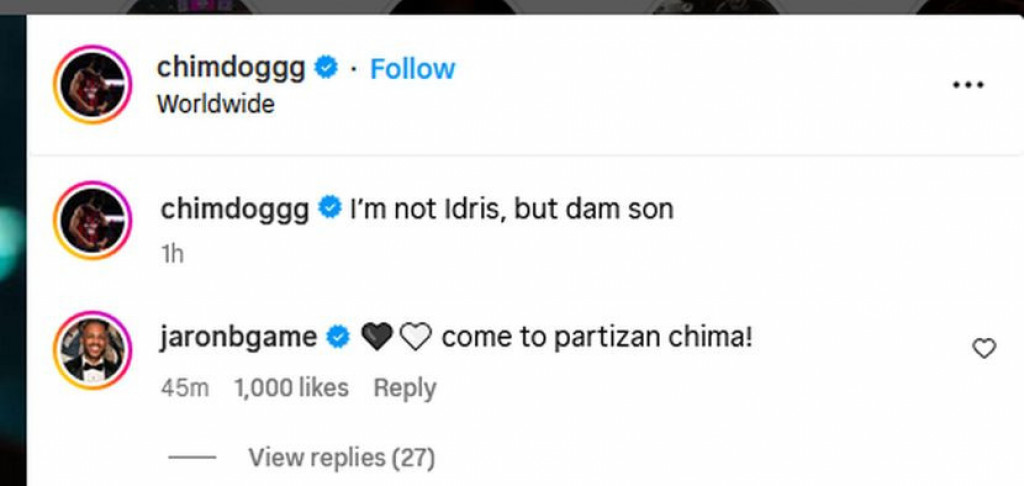Click the verified badge beside the header chimdoggg name
Screen dimensions: 1024x486
[x=326, y=68]
